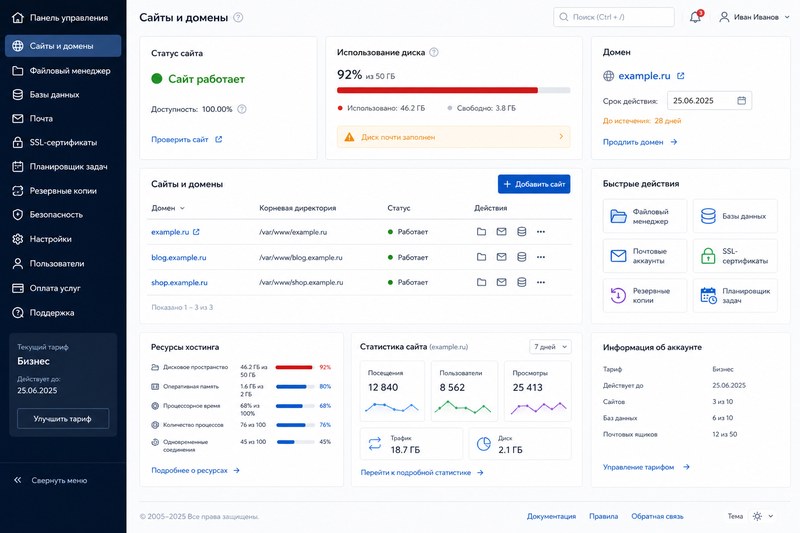Open folder icon for shop.example.ru row
This screenshot has width=800, height=533.
tap(481, 282)
